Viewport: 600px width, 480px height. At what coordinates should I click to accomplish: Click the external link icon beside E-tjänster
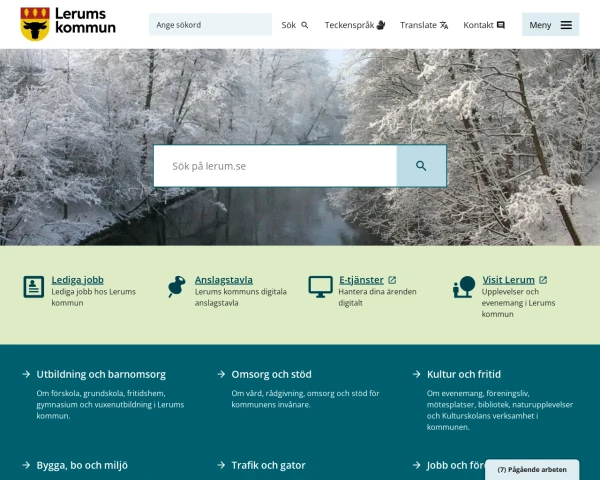[x=392, y=280]
